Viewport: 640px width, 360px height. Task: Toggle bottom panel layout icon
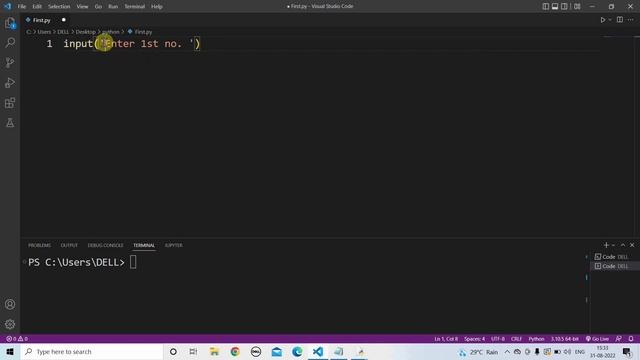555,7
